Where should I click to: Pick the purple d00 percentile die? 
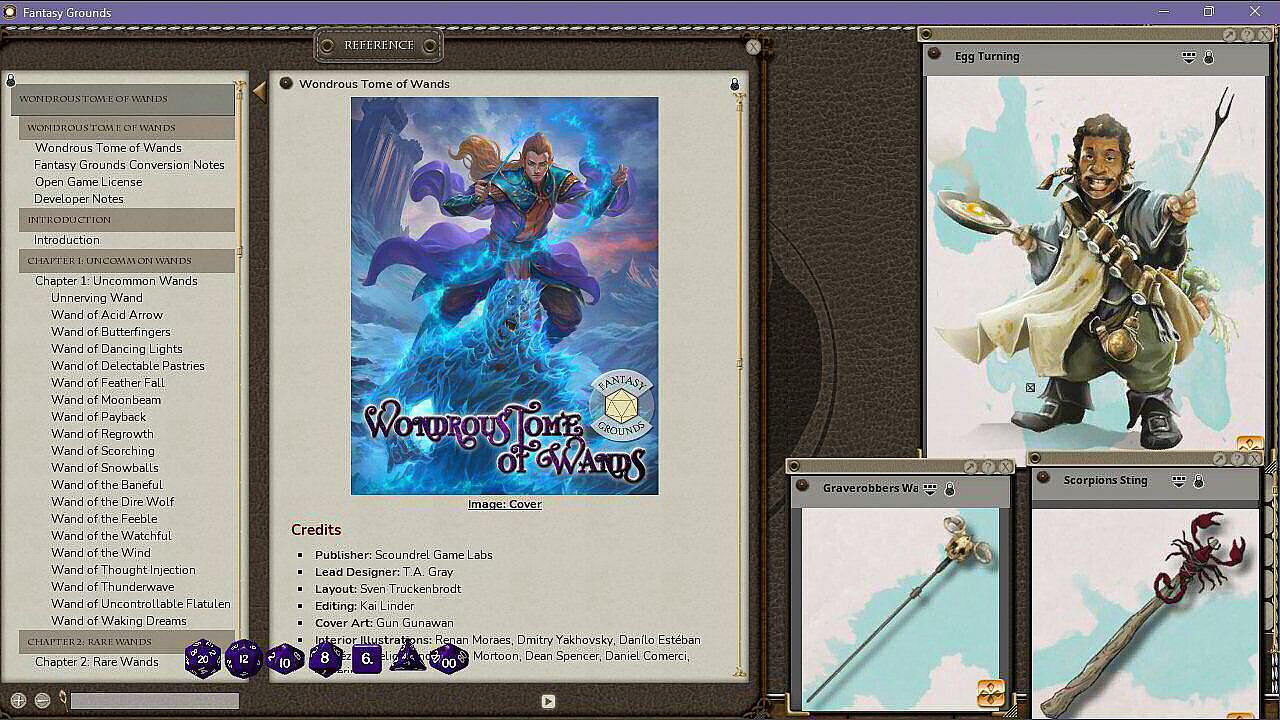pos(449,660)
